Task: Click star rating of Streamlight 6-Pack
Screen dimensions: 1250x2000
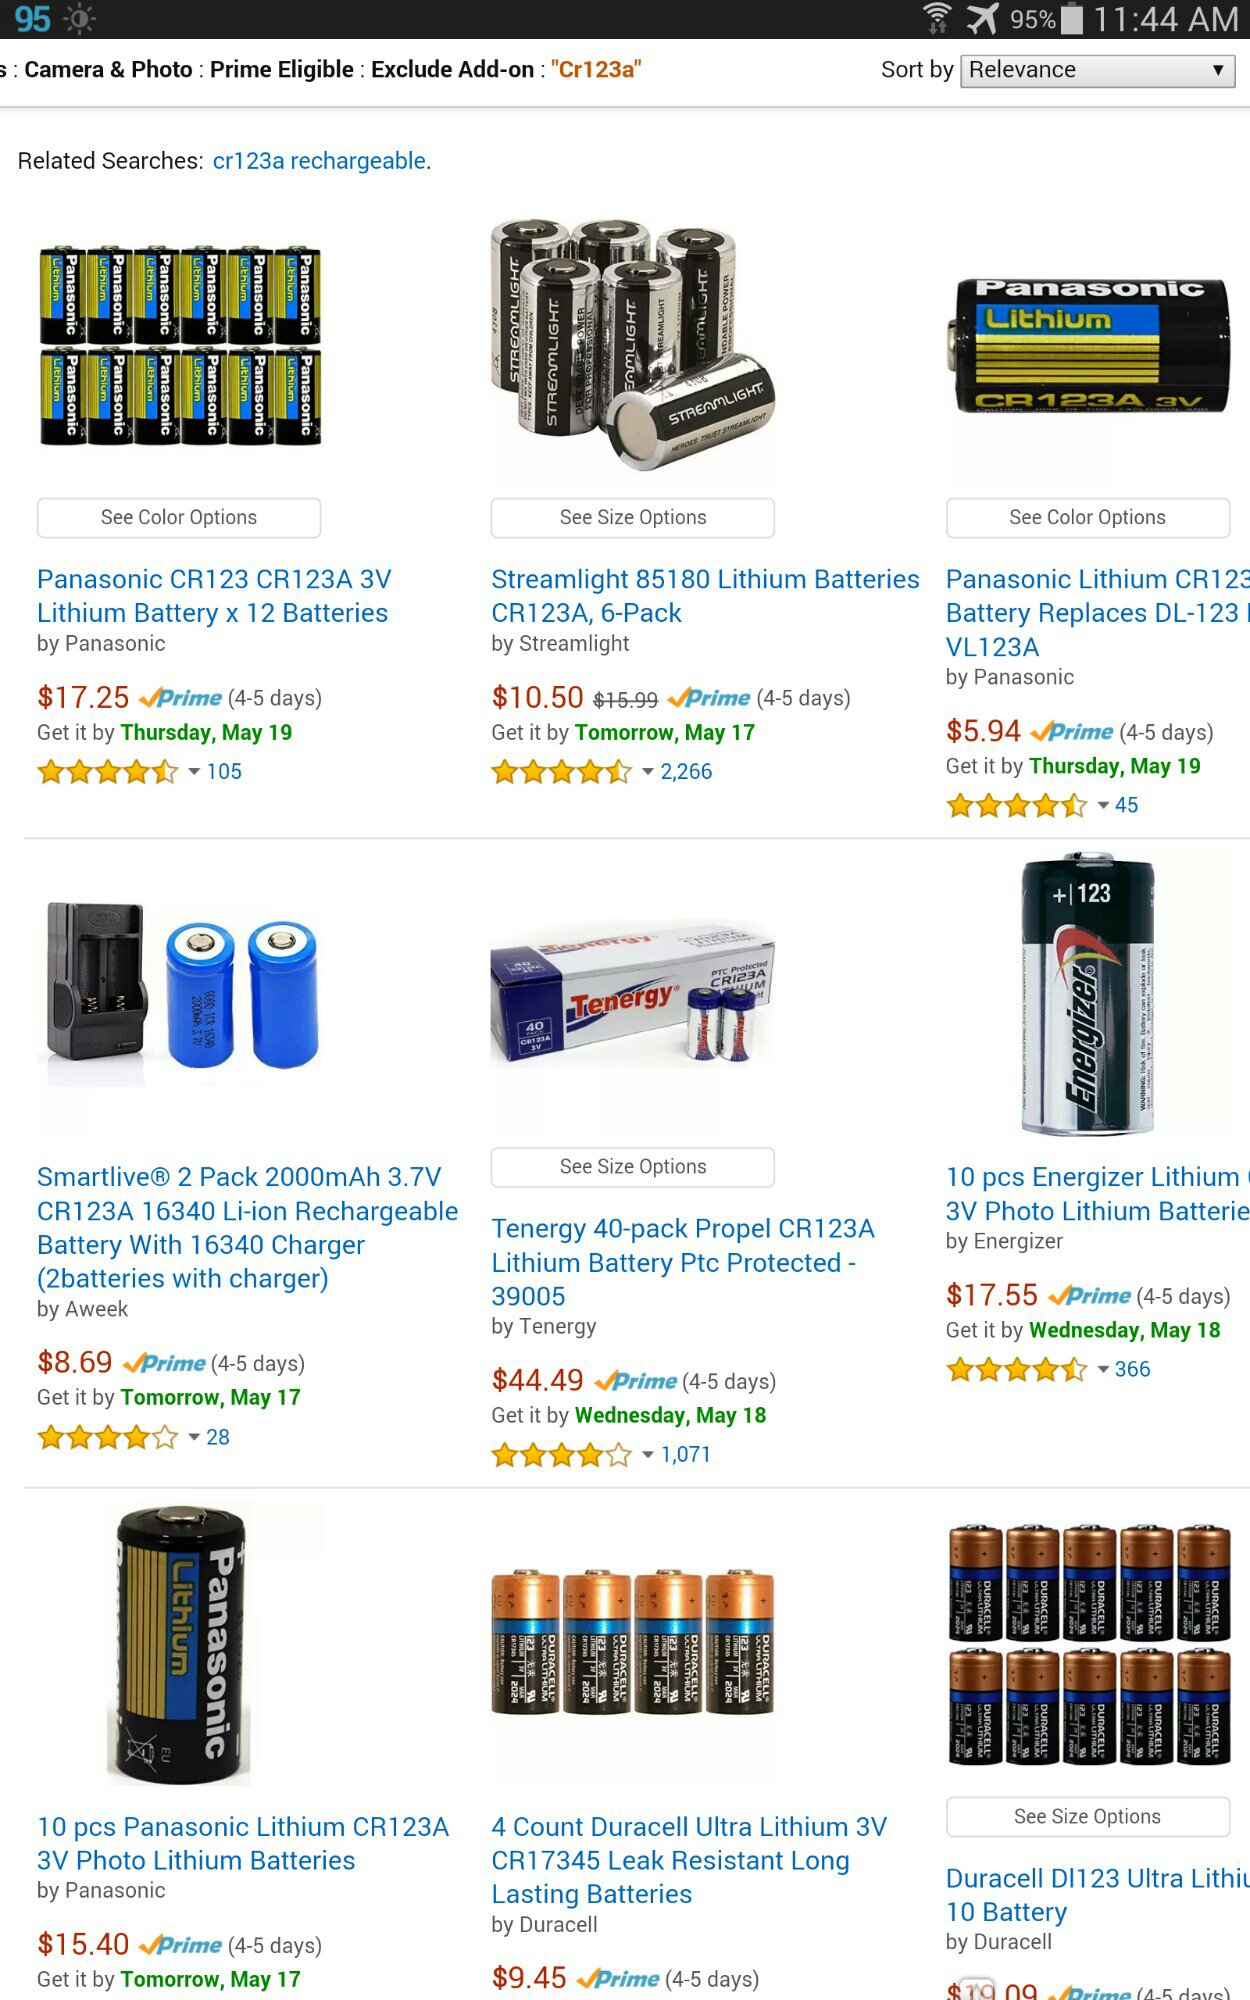Action: click(561, 771)
